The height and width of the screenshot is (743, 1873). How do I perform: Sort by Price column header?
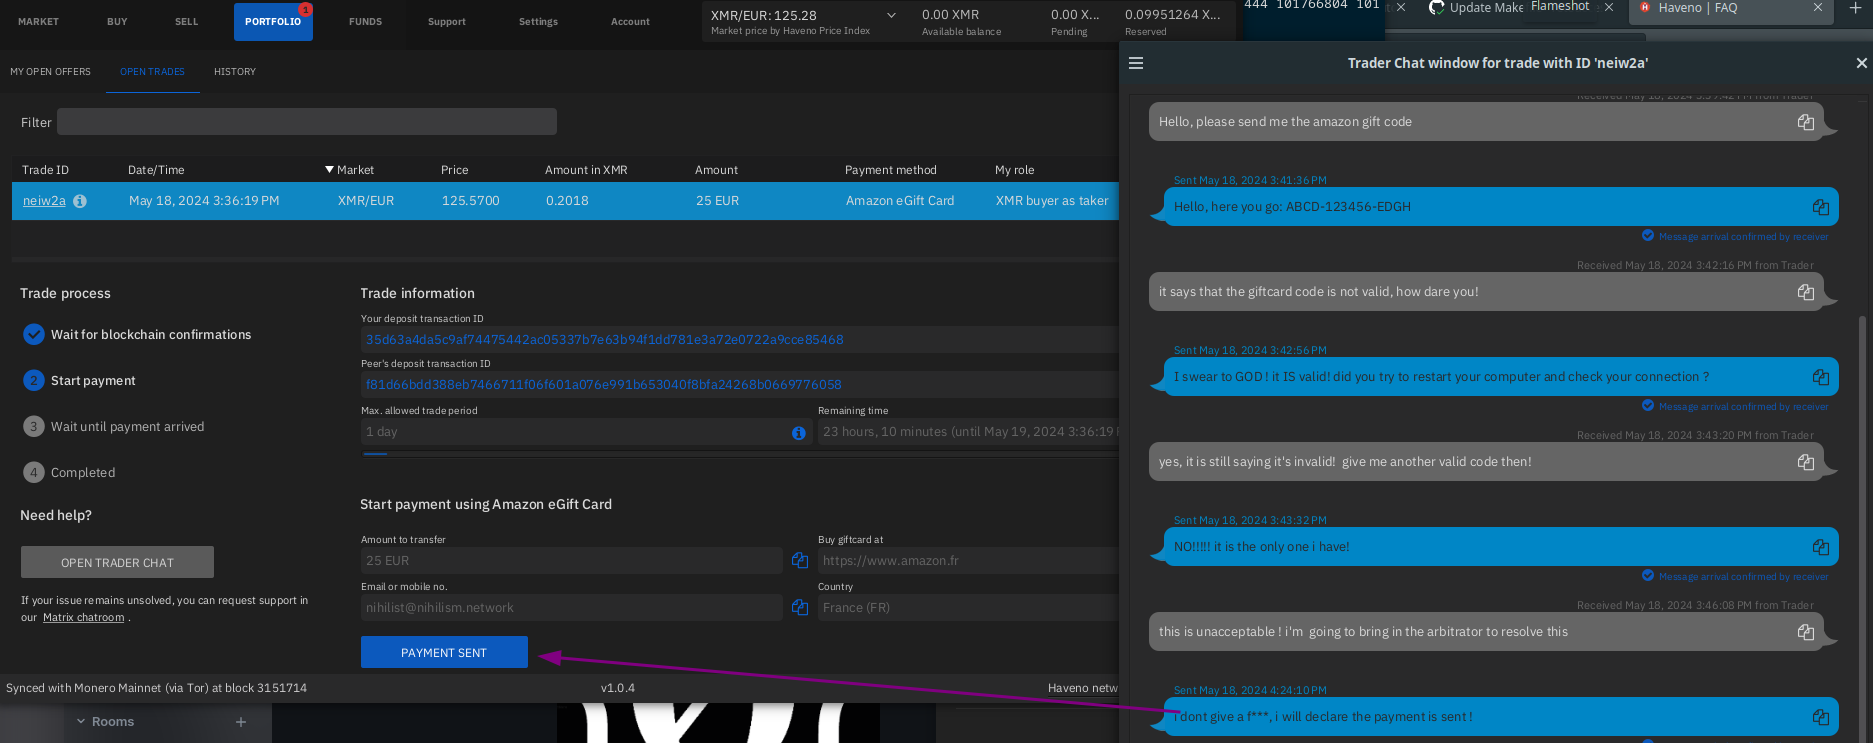454,170
